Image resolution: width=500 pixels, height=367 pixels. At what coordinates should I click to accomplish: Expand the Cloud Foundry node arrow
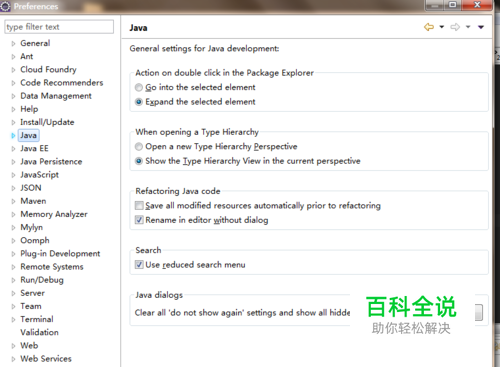pos(13,70)
